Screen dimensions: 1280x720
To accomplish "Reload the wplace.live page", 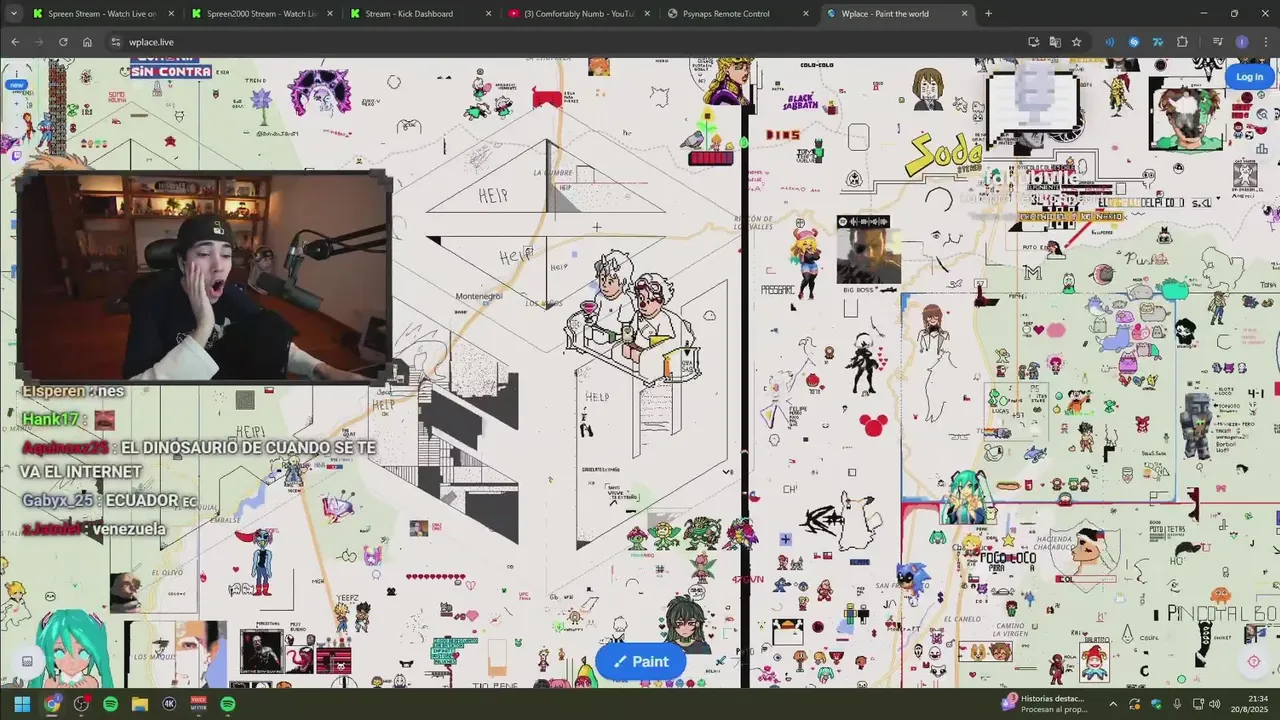I will pyautogui.click(x=63, y=42).
